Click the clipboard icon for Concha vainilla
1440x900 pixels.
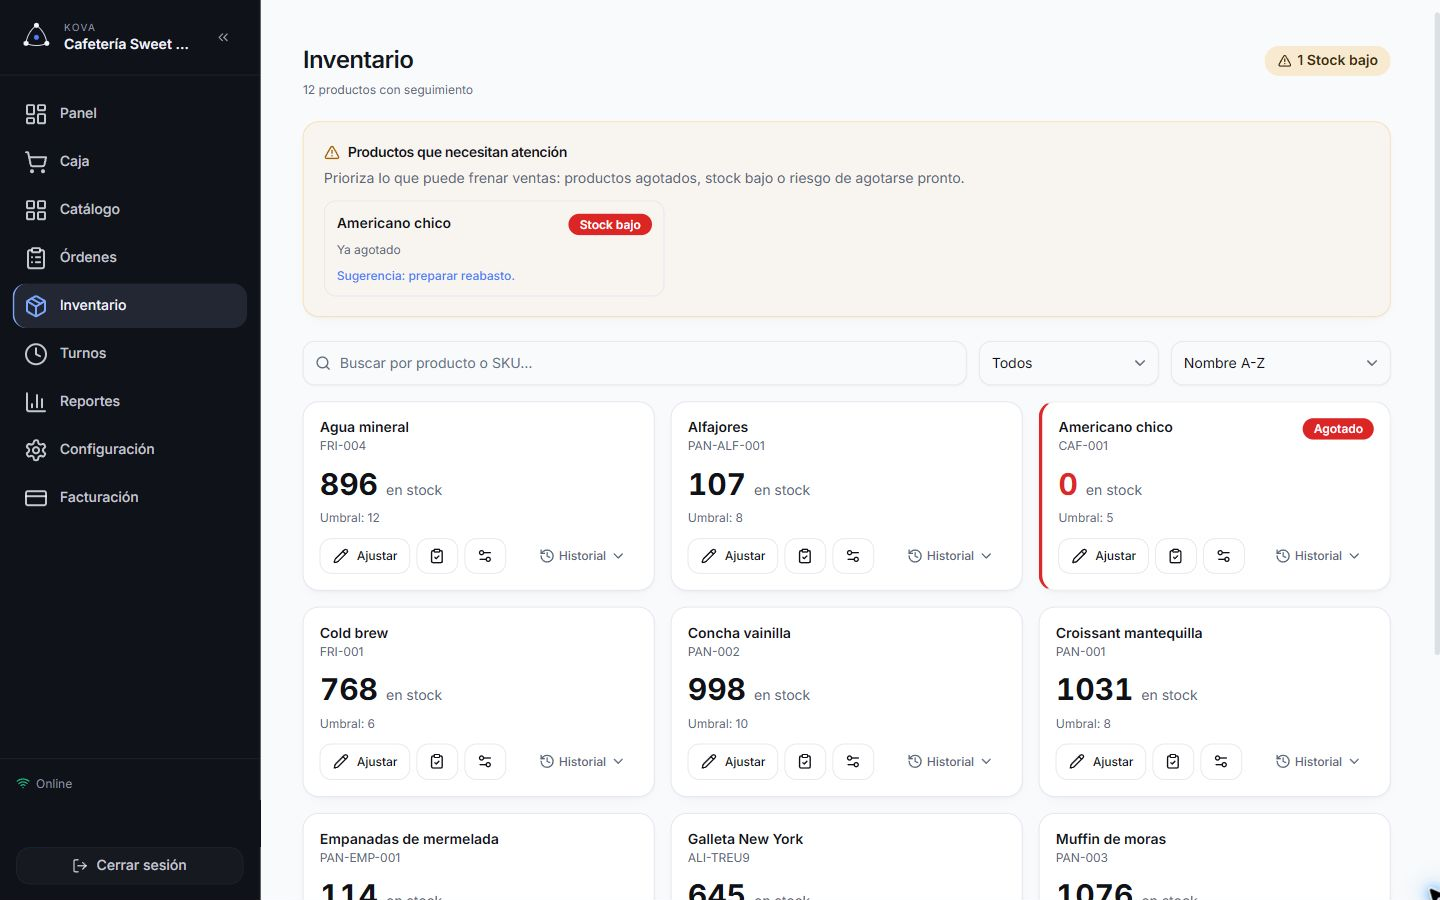[x=805, y=762]
